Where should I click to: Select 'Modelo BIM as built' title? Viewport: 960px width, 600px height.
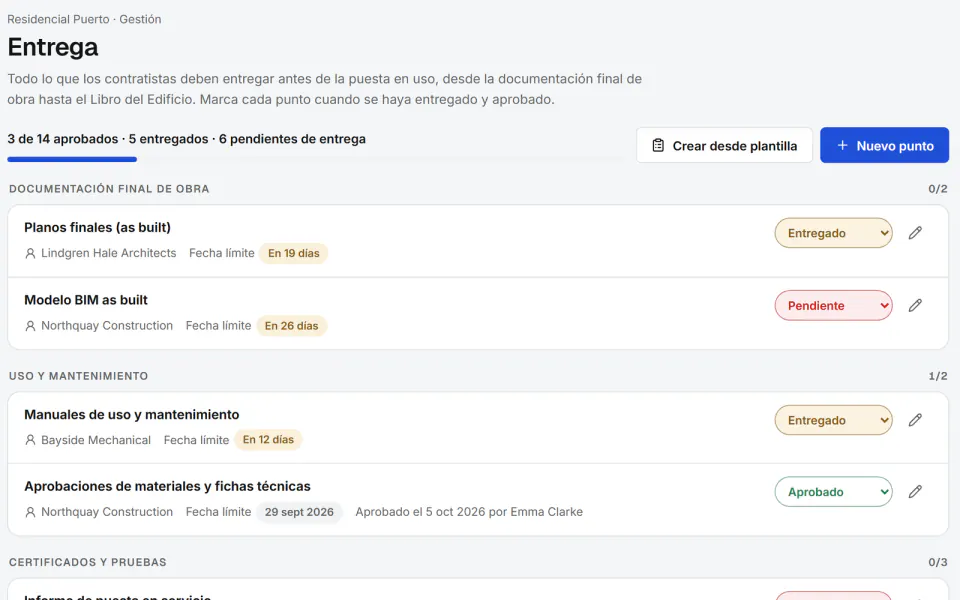click(86, 300)
